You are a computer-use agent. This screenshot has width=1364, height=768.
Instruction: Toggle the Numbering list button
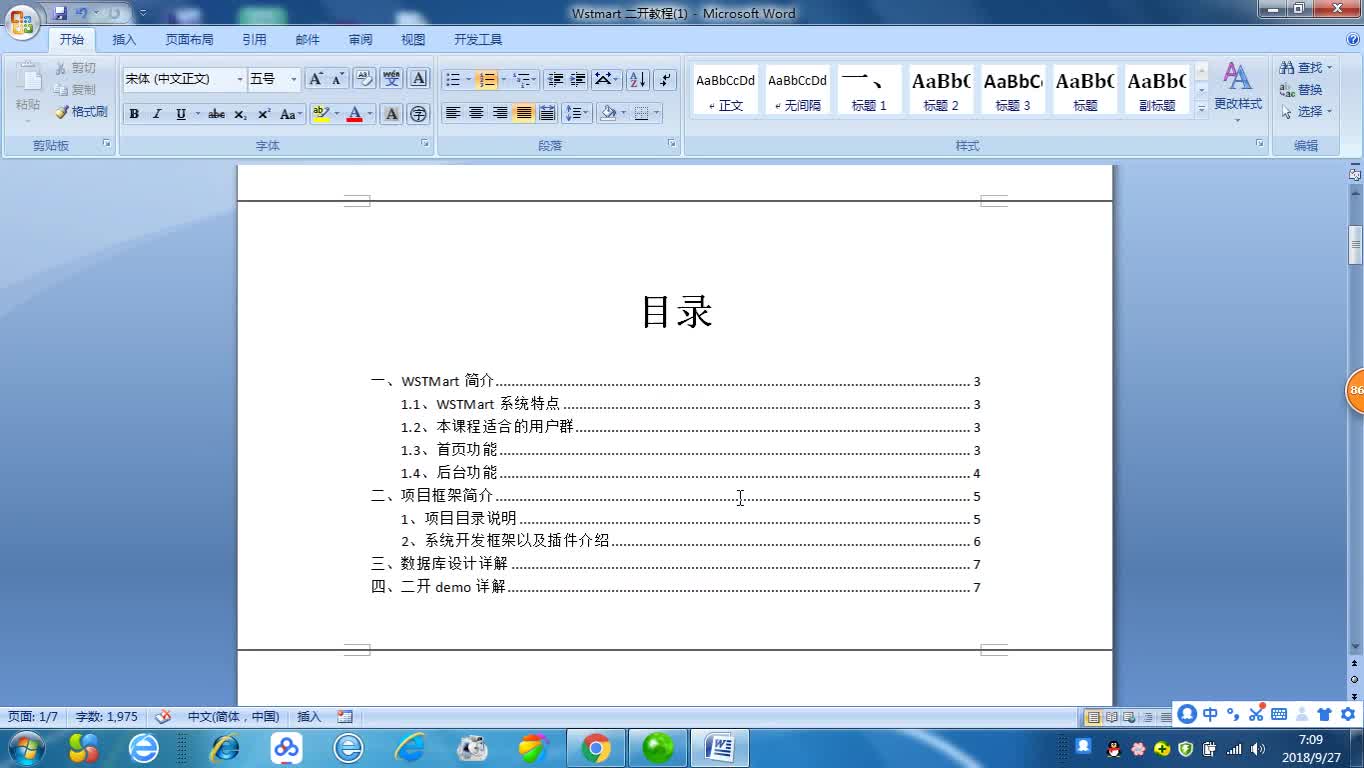487,79
